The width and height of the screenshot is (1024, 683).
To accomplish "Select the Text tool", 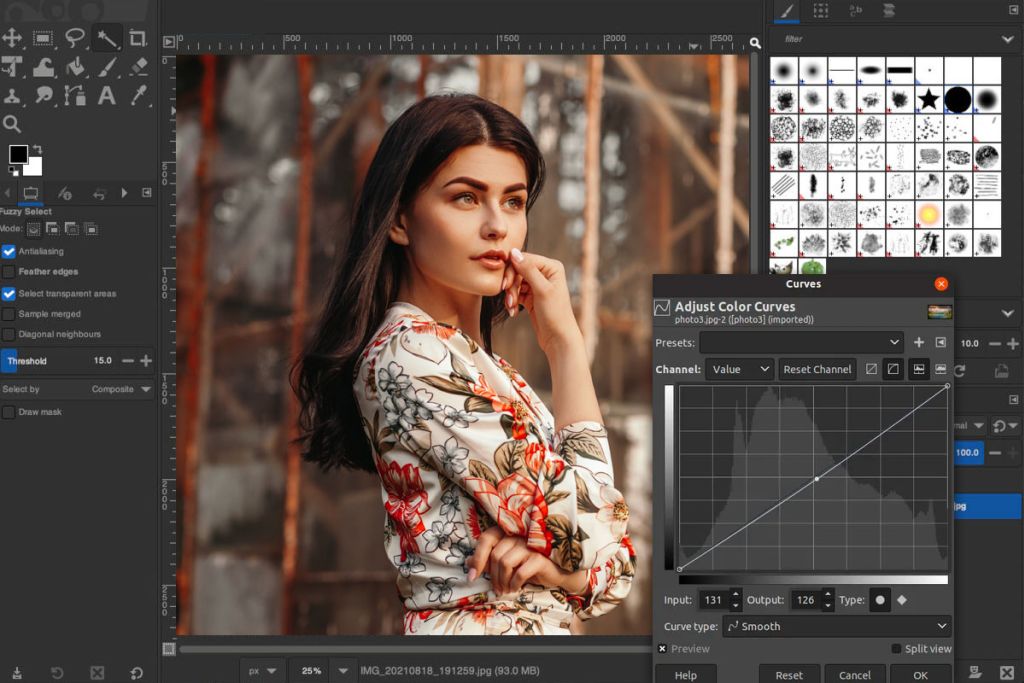I will coord(107,95).
